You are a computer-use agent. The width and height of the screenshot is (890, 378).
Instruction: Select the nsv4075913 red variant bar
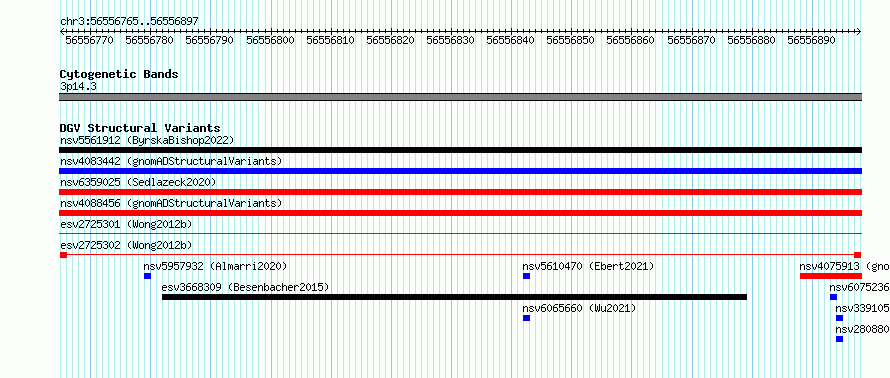pyautogui.click(x=831, y=276)
